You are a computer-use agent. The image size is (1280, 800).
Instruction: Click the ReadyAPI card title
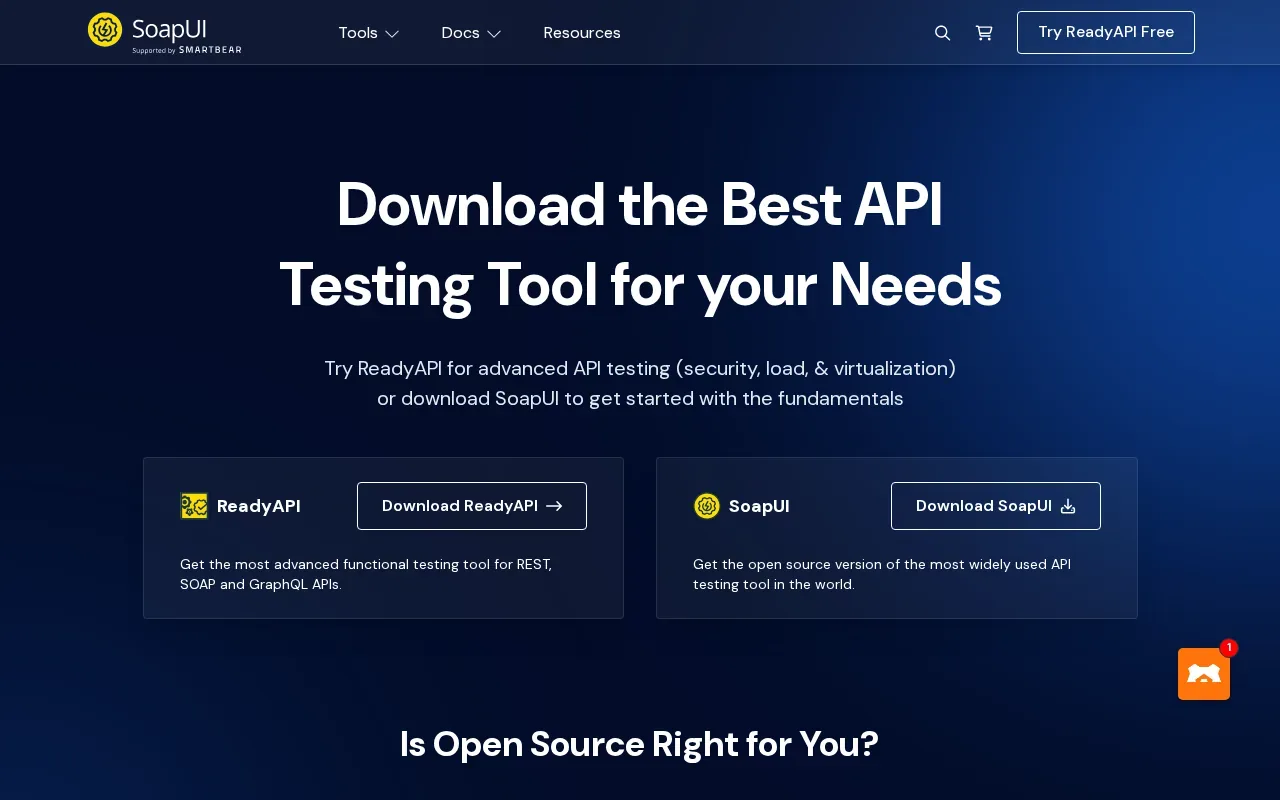pyautogui.click(x=258, y=506)
